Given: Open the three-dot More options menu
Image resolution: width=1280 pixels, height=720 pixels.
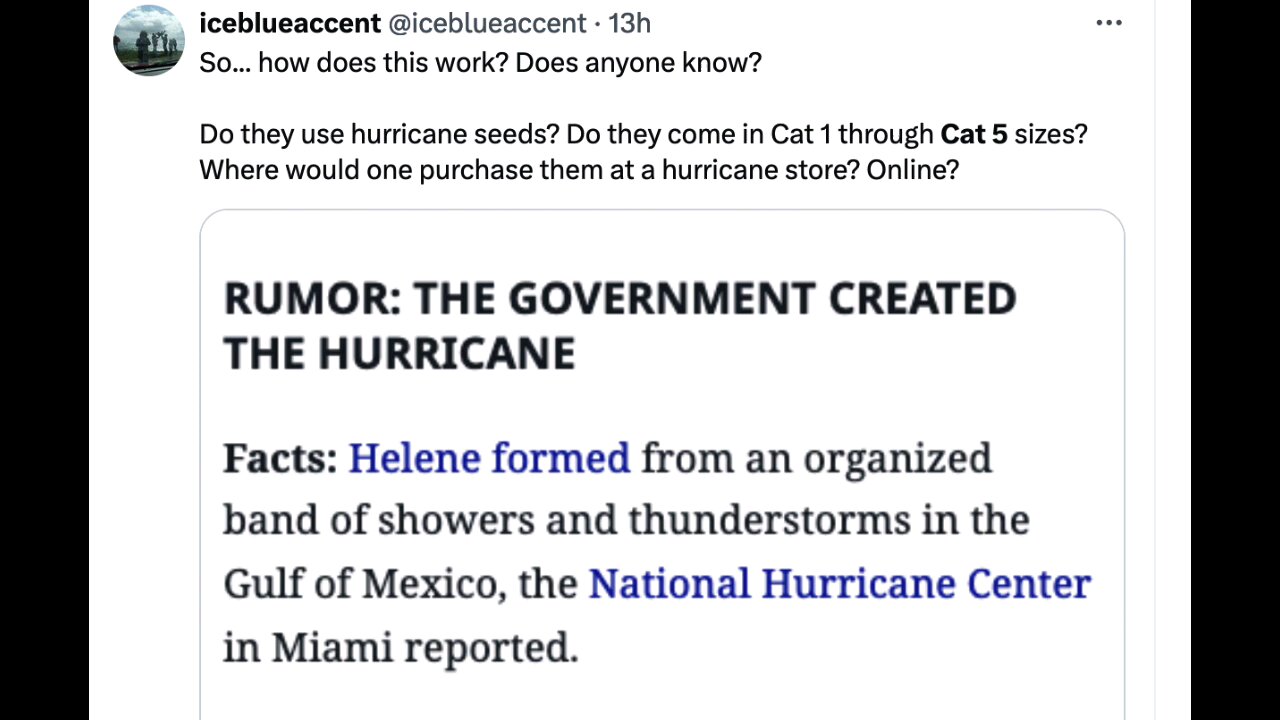Looking at the screenshot, I should 1109,23.
